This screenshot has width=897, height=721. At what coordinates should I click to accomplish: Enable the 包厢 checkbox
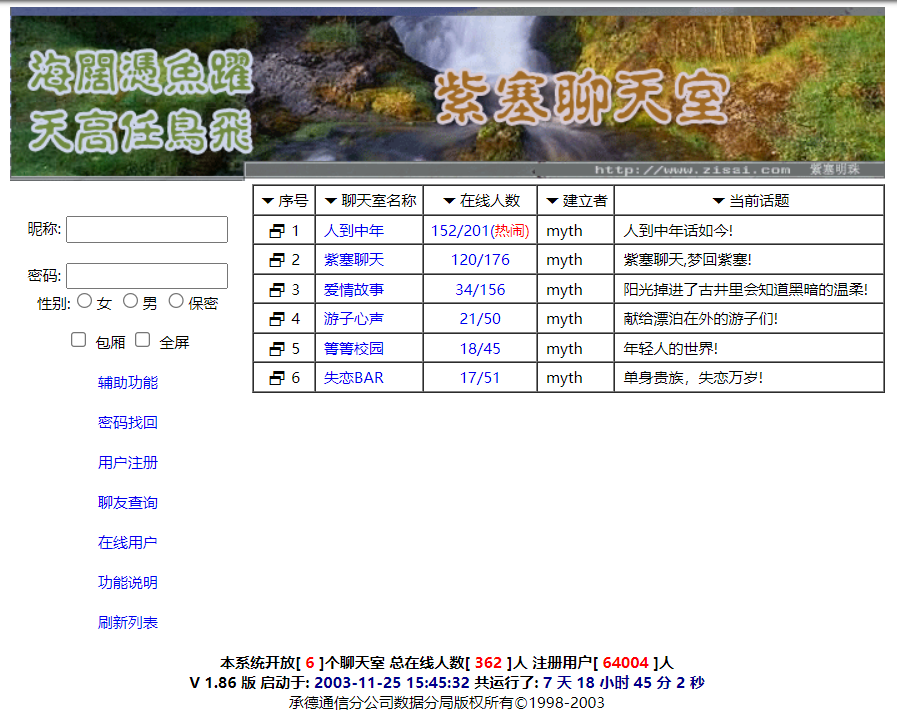79,340
